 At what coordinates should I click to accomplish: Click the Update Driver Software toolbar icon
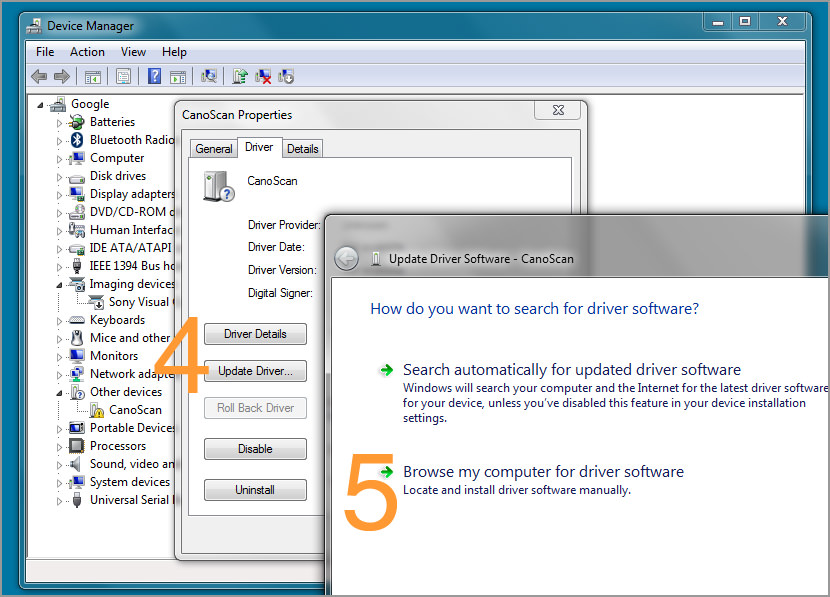coord(240,77)
